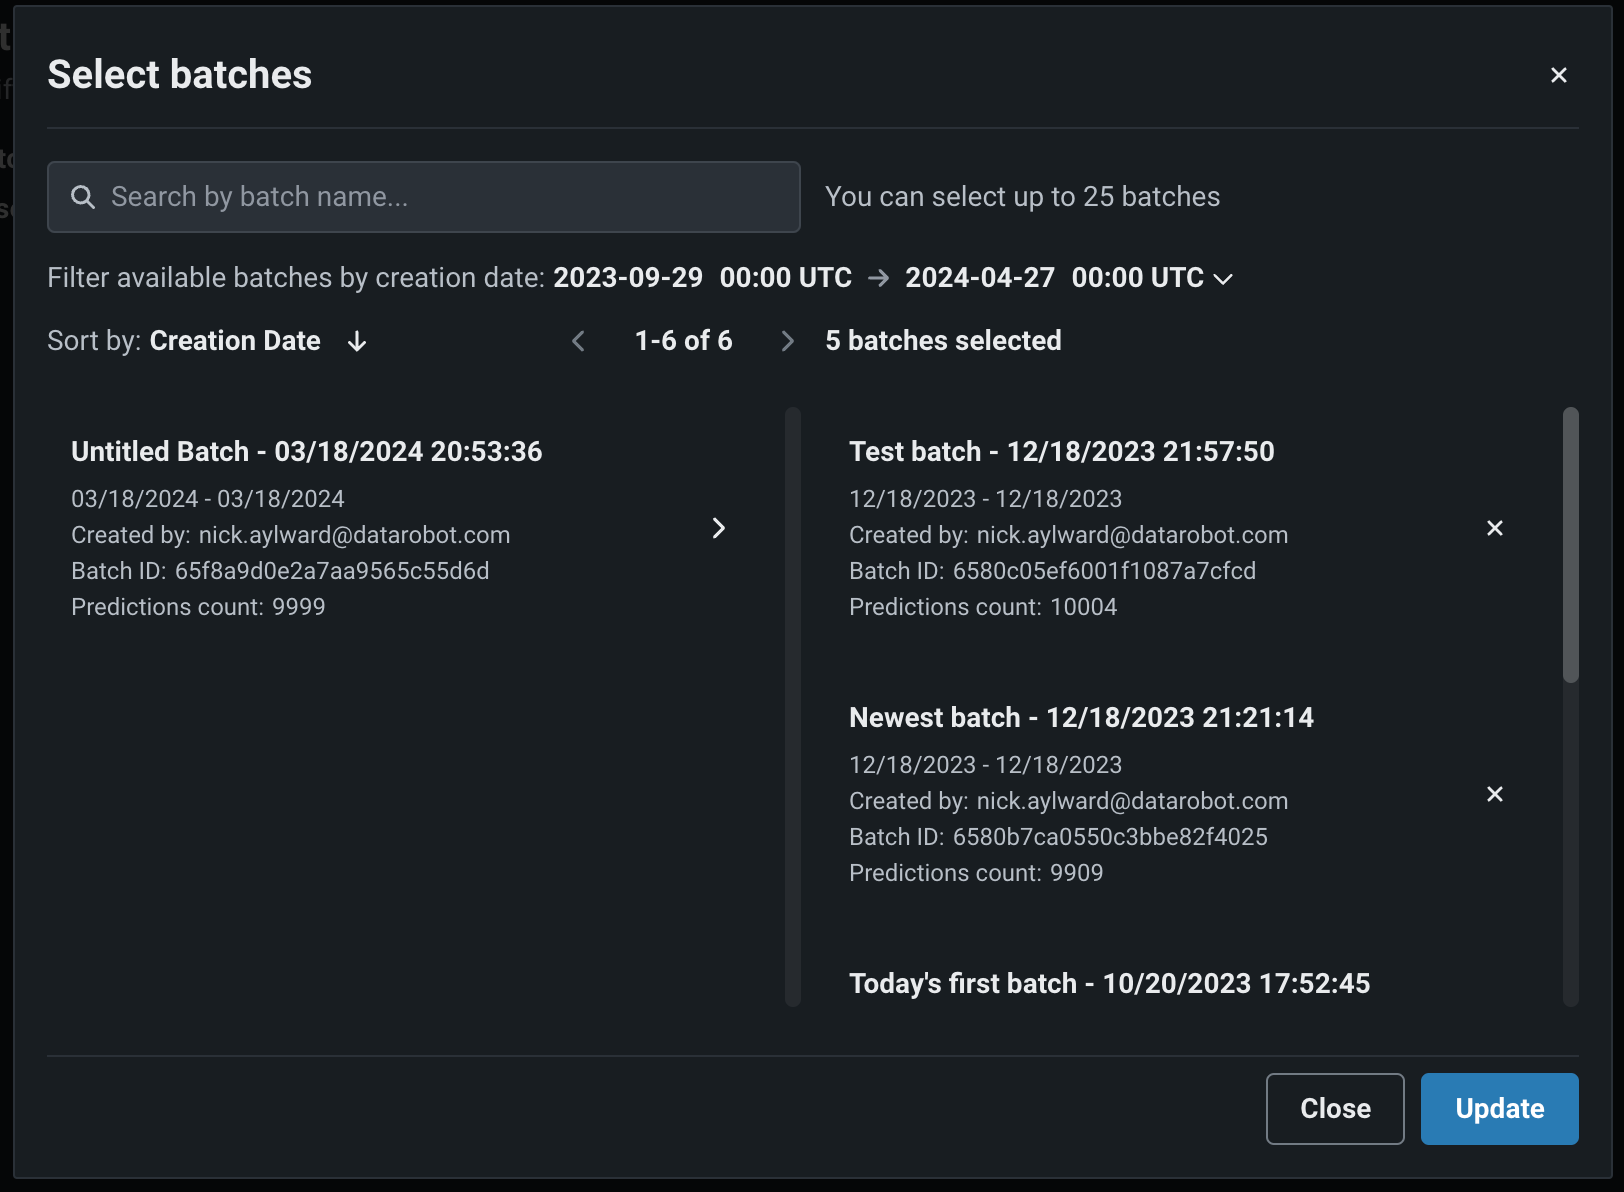1624x1192 pixels.
Task: Click the Newest batch entry title
Action: [1080, 718]
